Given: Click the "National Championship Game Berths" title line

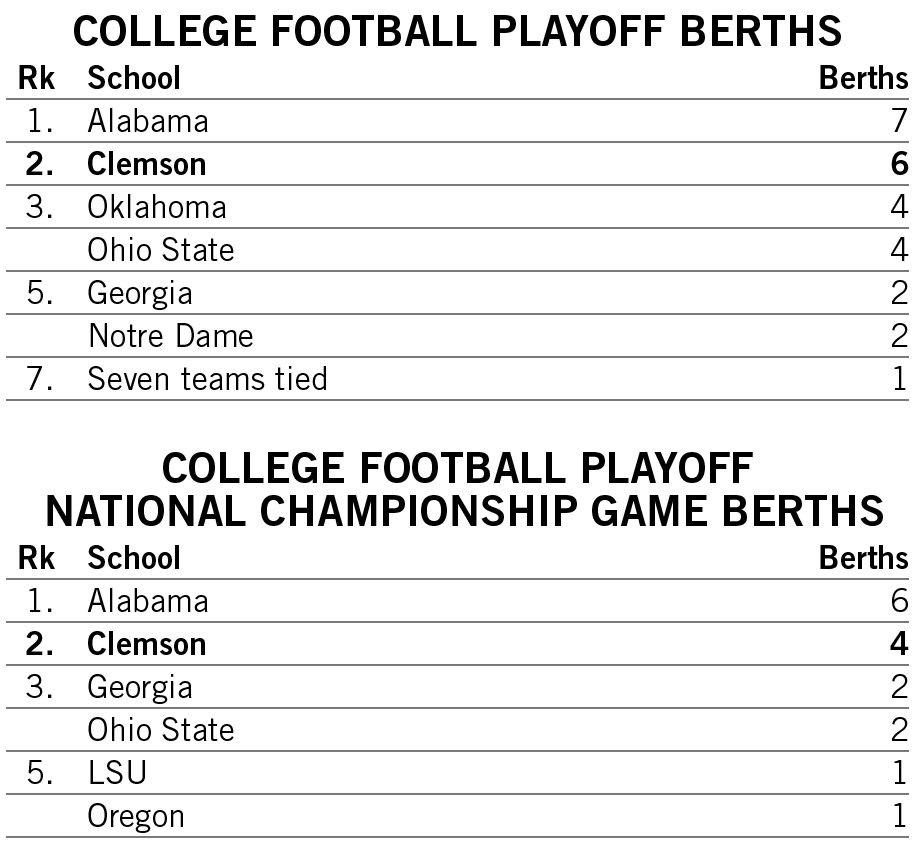Looking at the screenshot, I should click(465, 512).
